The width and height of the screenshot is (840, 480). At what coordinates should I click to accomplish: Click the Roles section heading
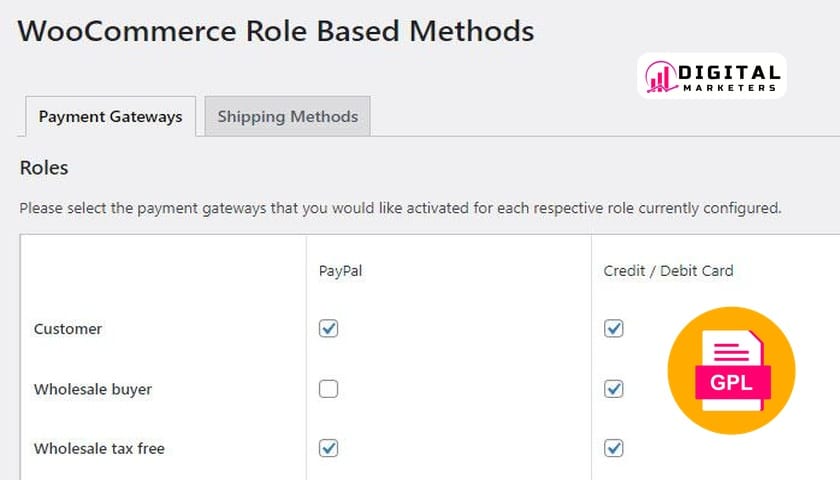click(x=44, y=167)
